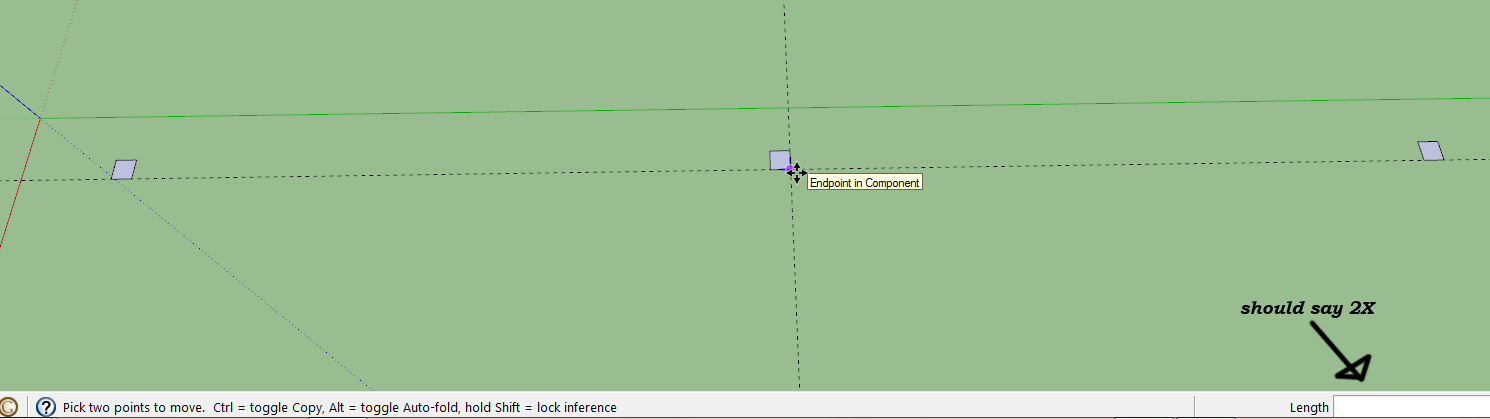Click the black annotation arrow head
This screenshot has width=1490, height=419.
point(1355,370)
